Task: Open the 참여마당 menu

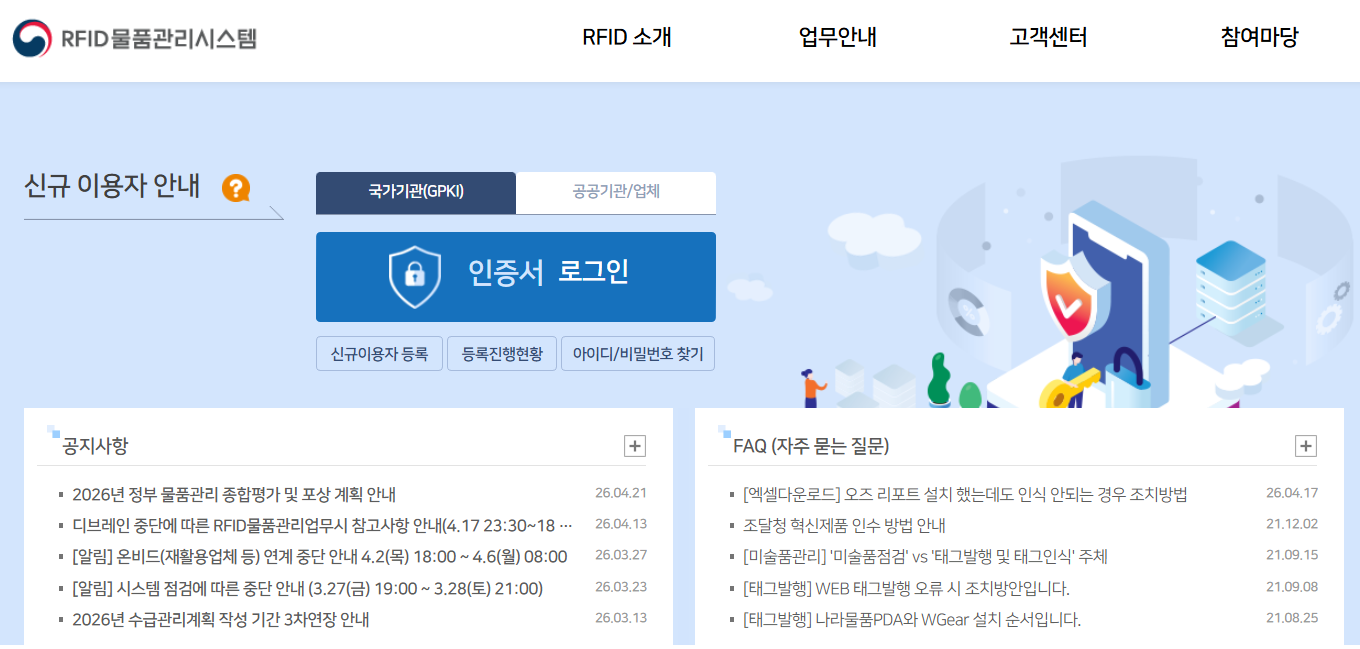Action: click(x=1259, y=38)
